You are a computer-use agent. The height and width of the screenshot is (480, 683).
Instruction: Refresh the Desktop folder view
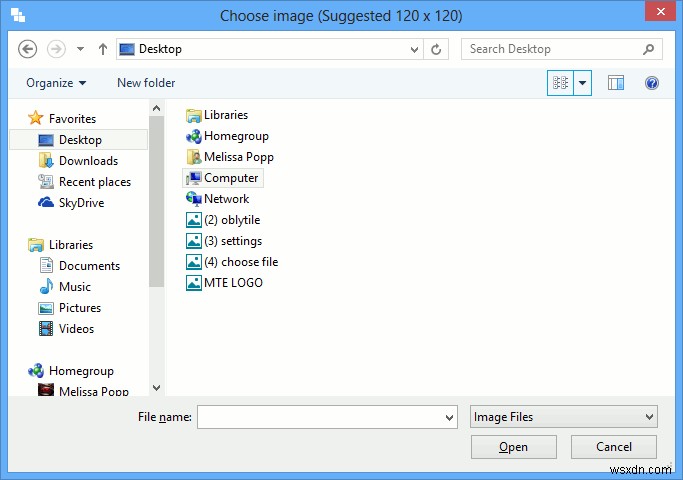[x=436, y=49]
